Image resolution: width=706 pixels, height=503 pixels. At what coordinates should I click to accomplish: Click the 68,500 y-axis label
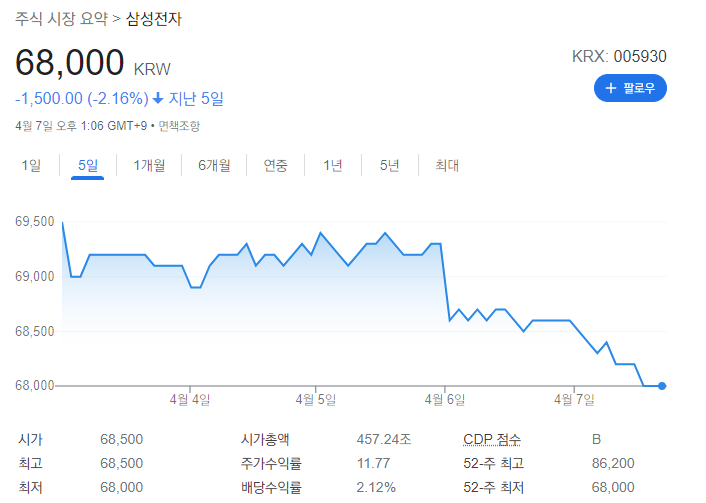(x=35, y=331)
